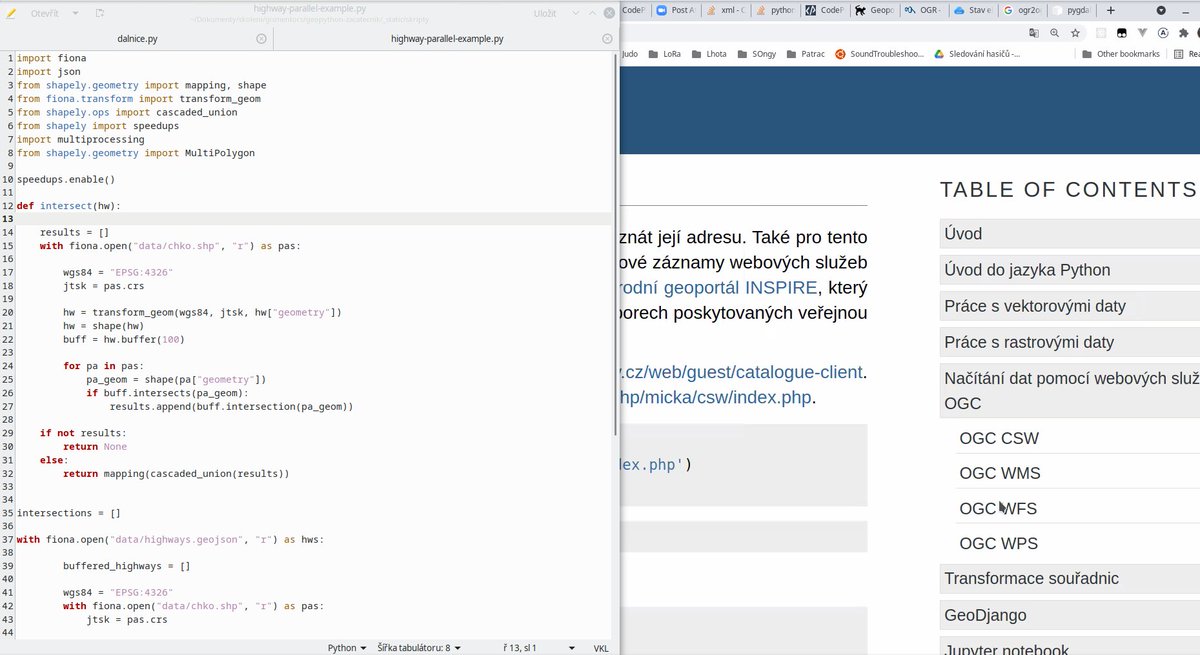
Task: Bookmark this page with the star icon
Action: coord(1075,32)
